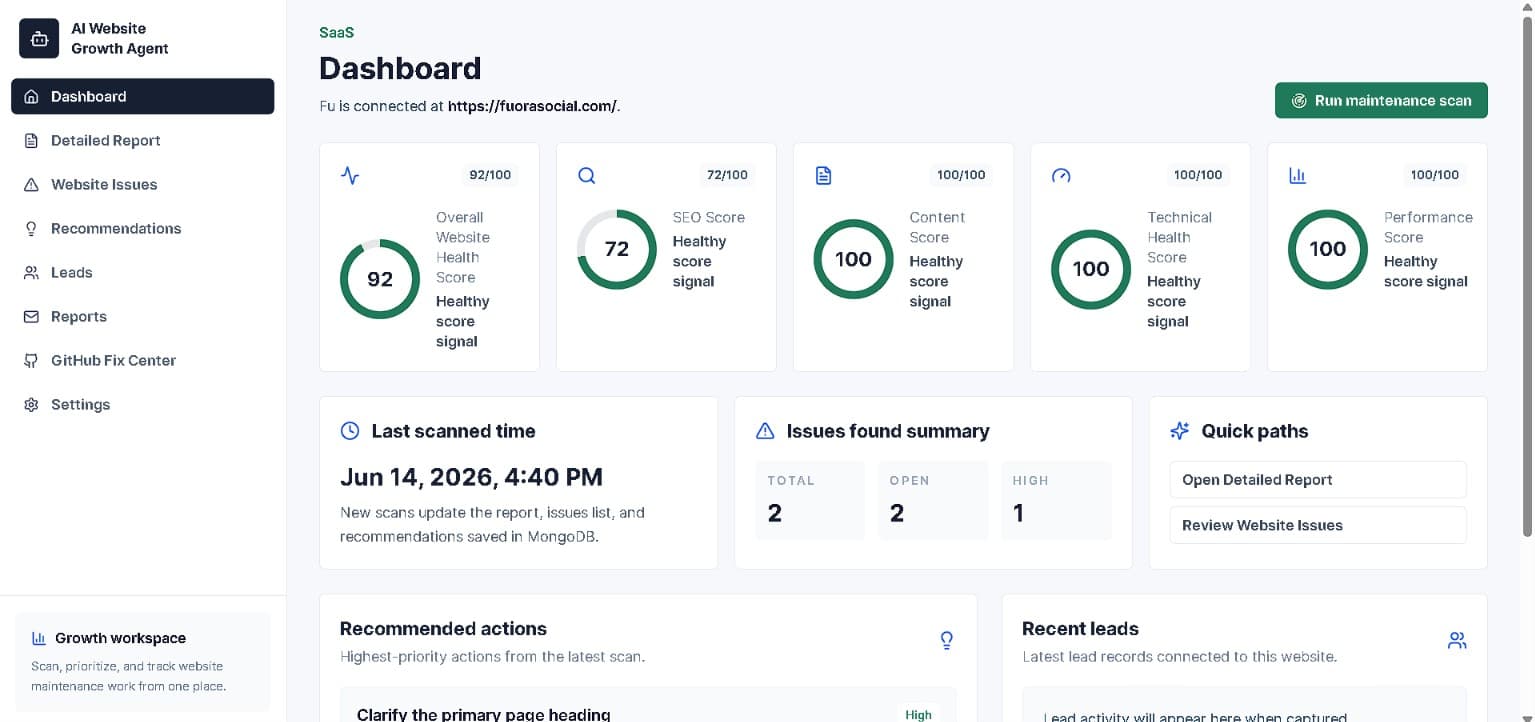
Task: Click the Website Issues warning triangle icon
Action: coord(31,185)
